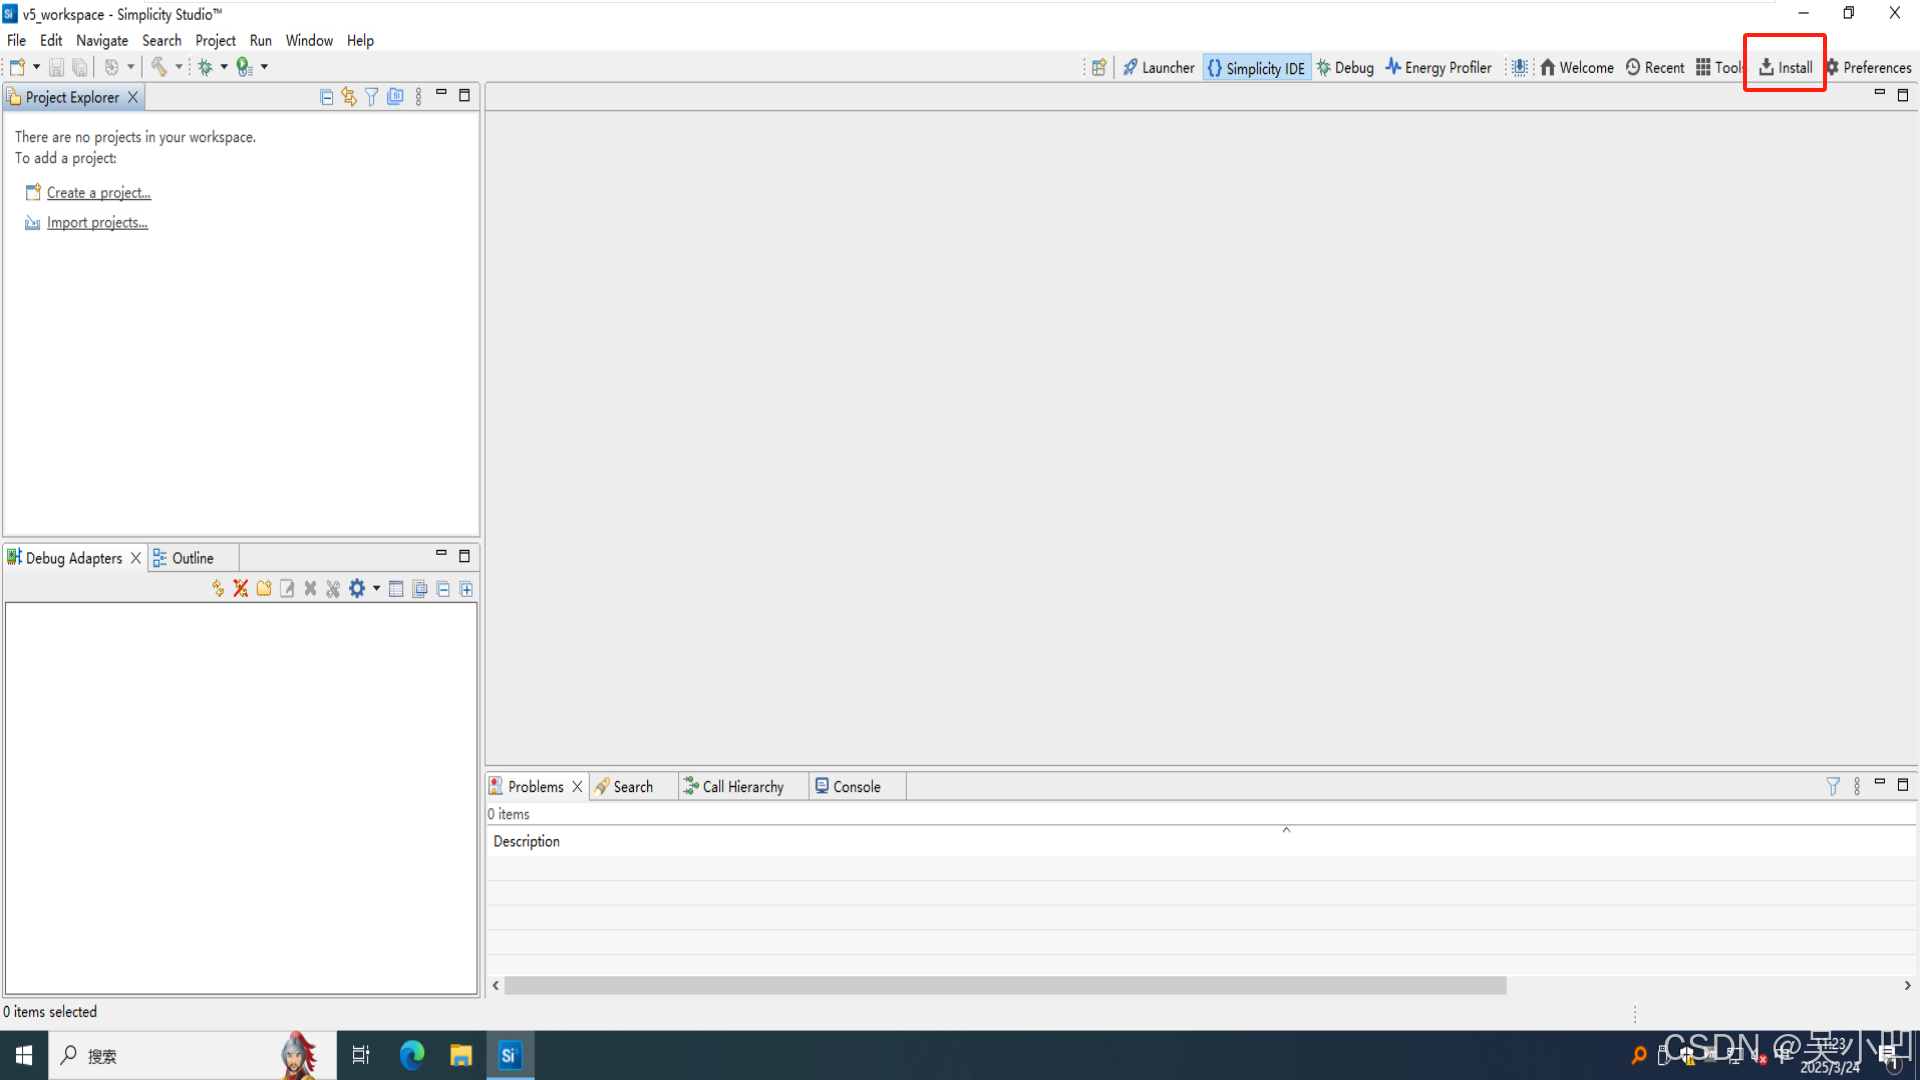The image size is (1920, 1080).
Task: Expand the Debug dropdown arrow in toolbar
Action: tap(224, 67)
